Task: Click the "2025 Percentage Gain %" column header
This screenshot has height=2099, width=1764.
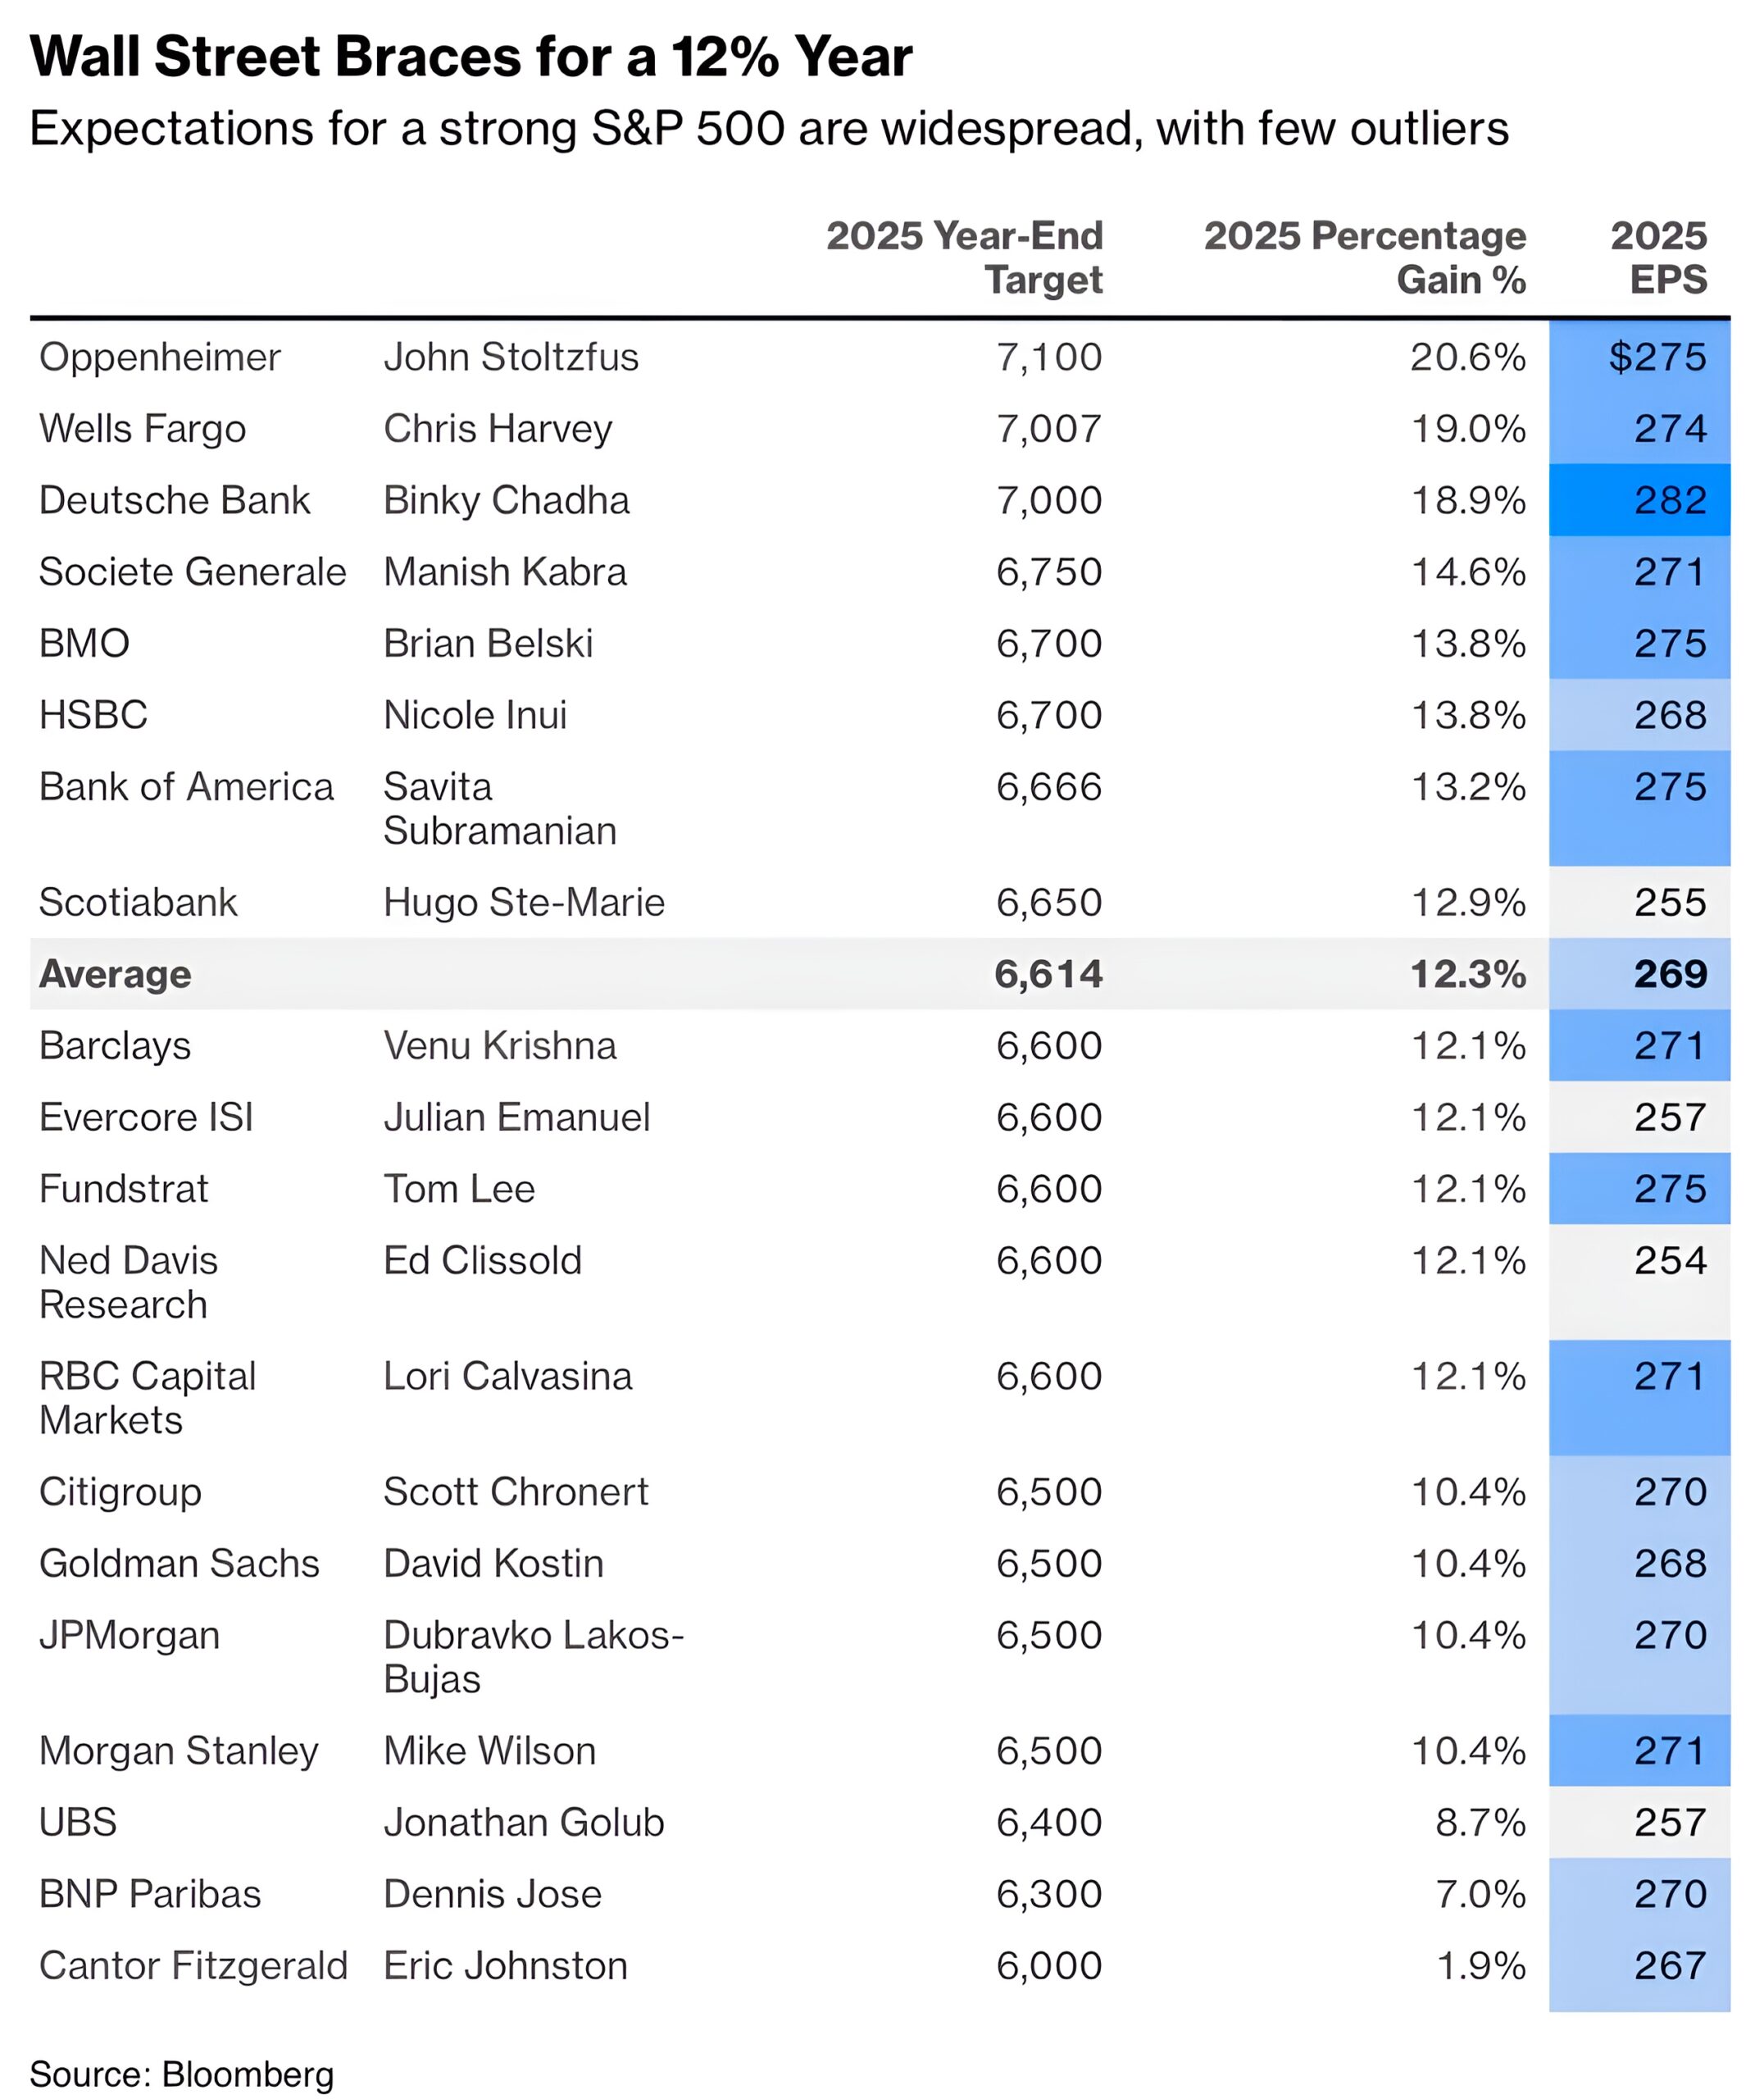Action: coord(1365,257)
